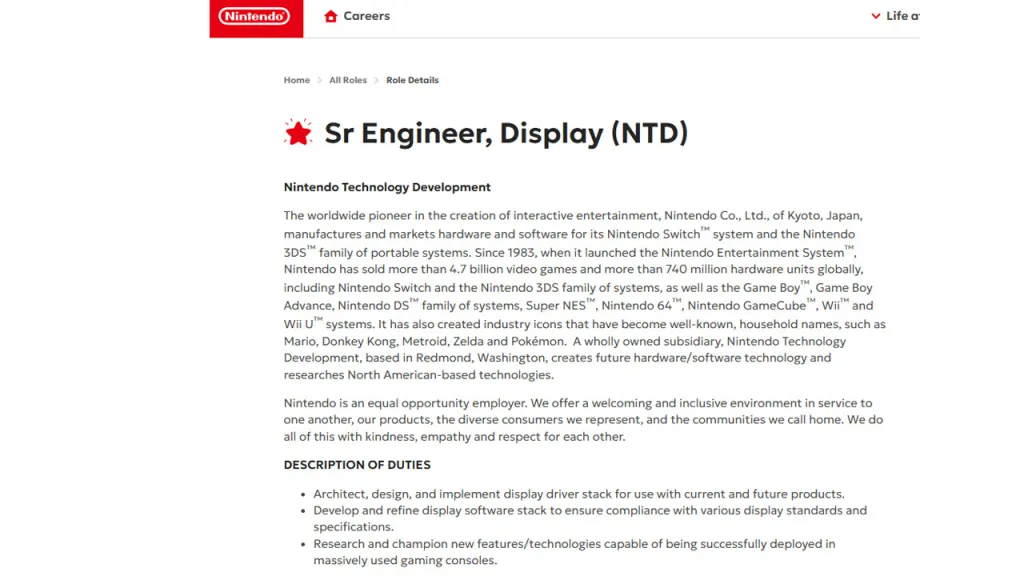
Task: Open the Life at menu label
Action: point(903,16)
